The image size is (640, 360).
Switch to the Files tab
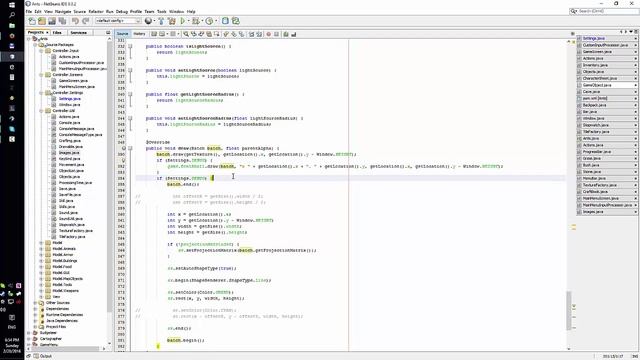click(57, 32)
